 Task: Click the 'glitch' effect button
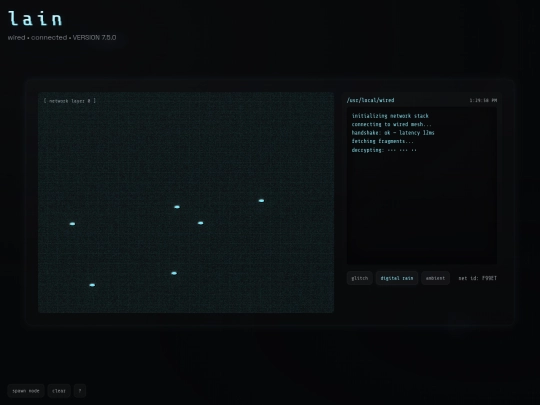click(x=360, y=278)
